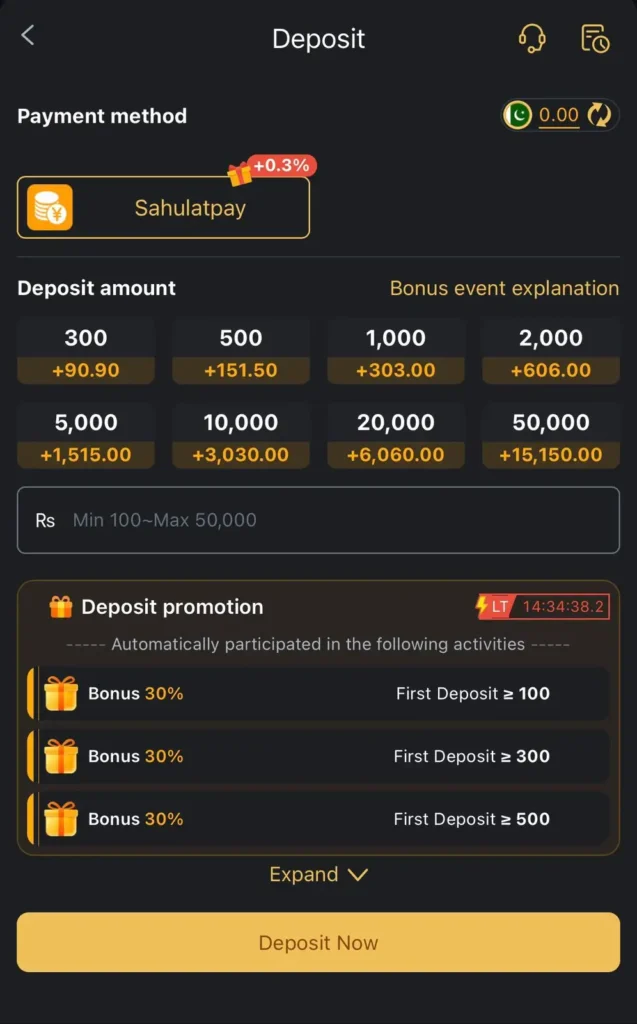Viewport: 637px width, 1024px height.
Task: Refresh the wallet balance
Action: coord(599,115)
